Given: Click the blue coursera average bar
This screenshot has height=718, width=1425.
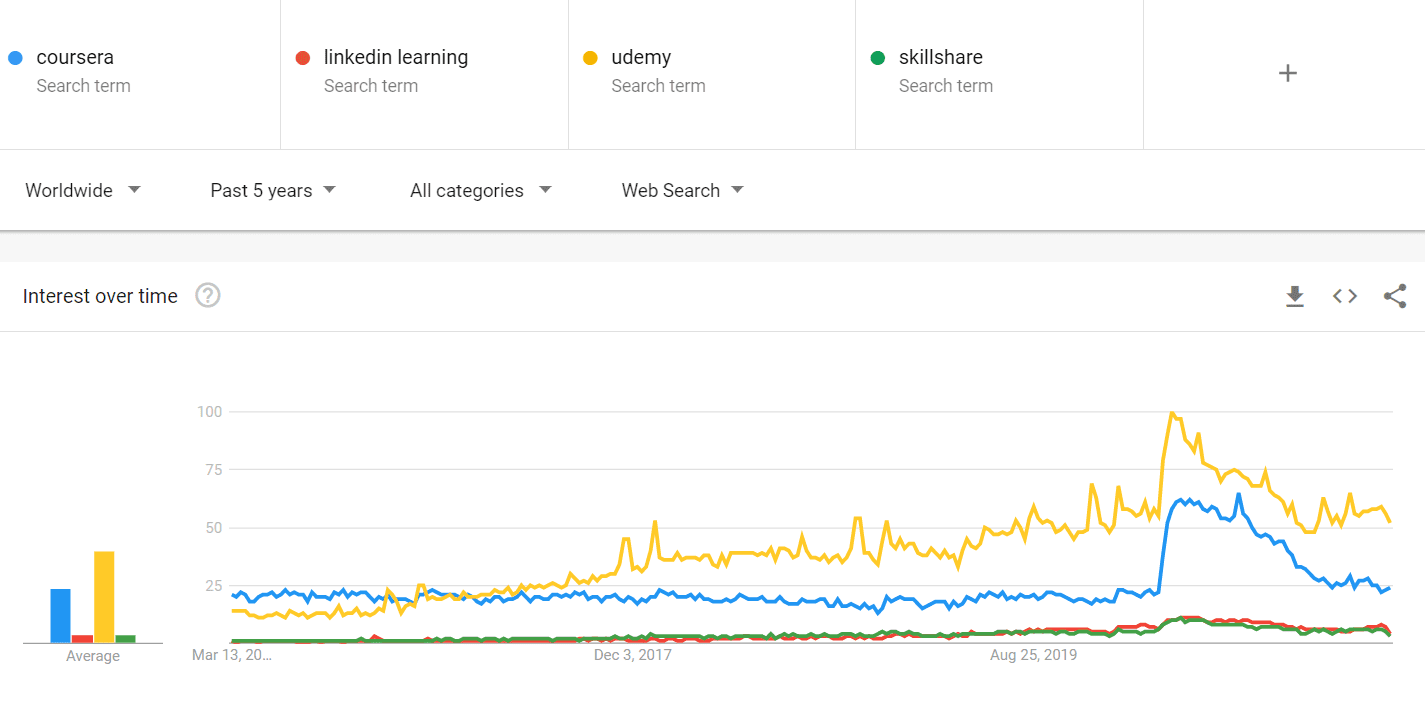Looking at the screenshot, I should coord(61,616).
